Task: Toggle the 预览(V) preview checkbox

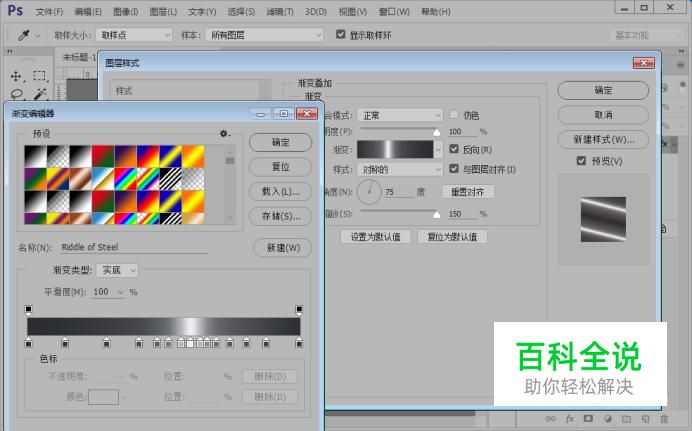Action: 581,161
